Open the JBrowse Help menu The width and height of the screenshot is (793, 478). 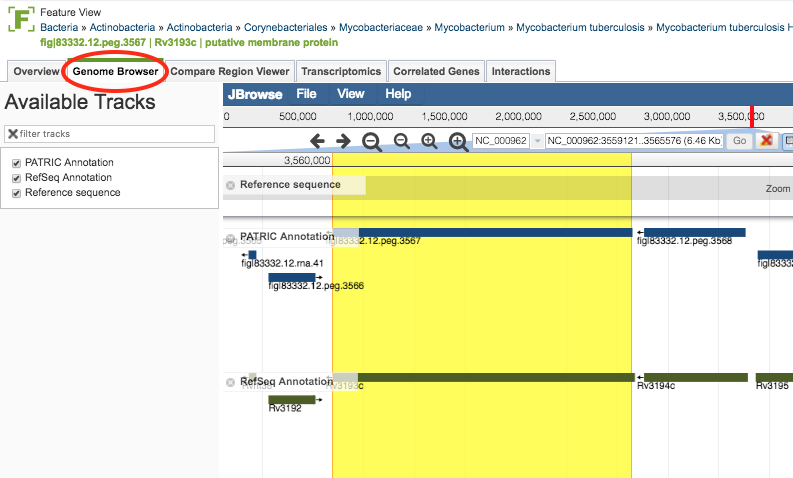tap(398, 94)
